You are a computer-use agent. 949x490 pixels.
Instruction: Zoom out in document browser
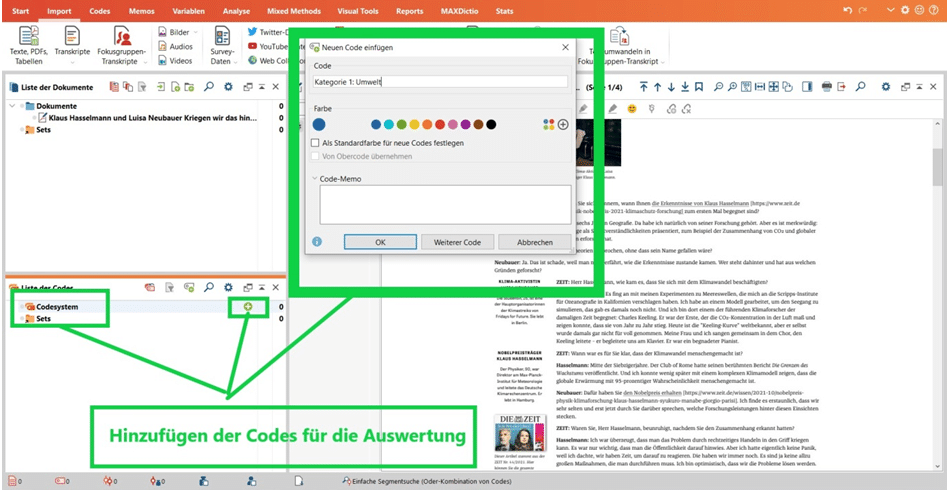pos(718,87)
